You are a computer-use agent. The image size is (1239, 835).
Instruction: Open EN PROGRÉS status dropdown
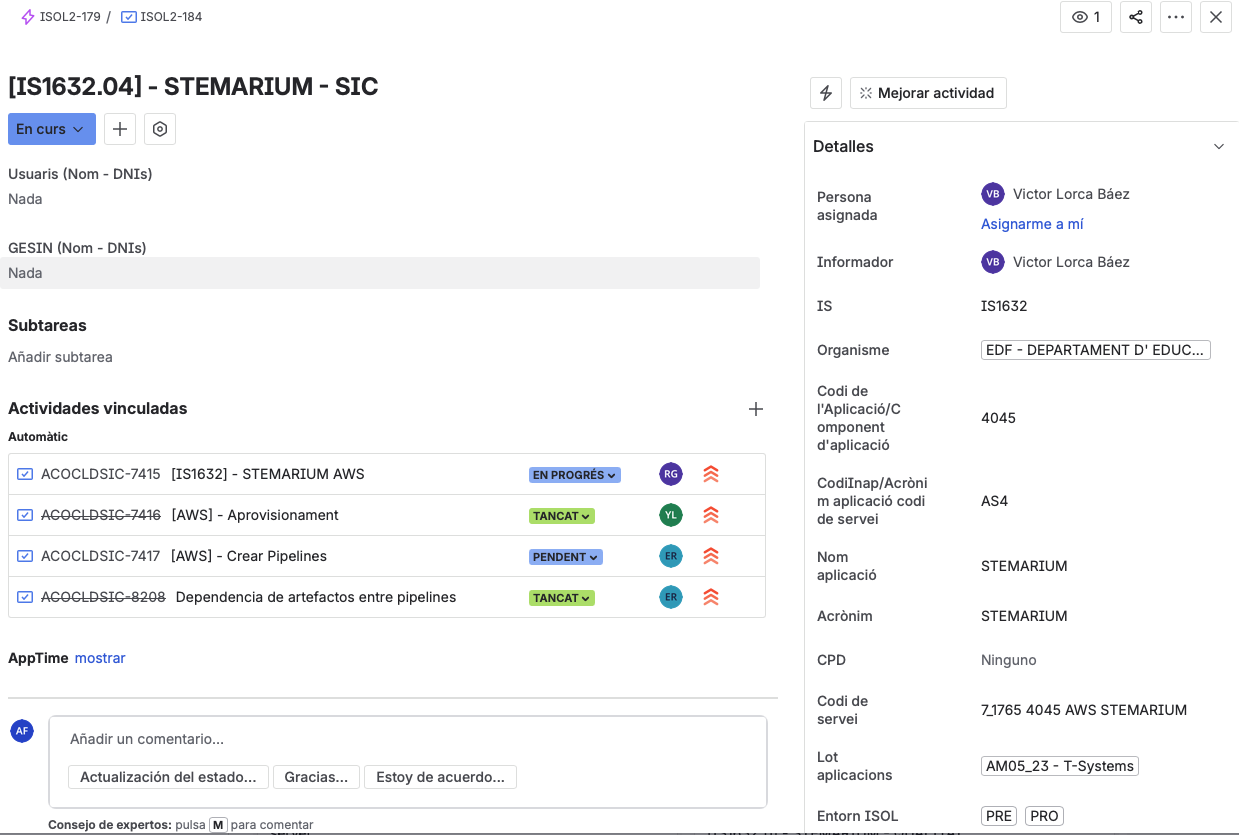tap(574, 475)
